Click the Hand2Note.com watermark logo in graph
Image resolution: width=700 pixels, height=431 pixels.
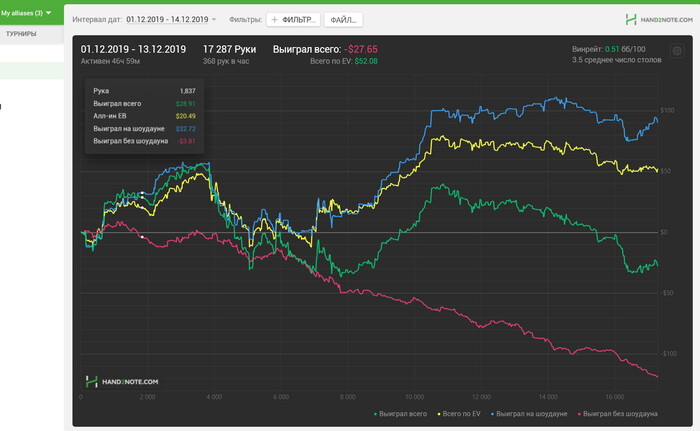pyautogui.click(x=121, y=381)
